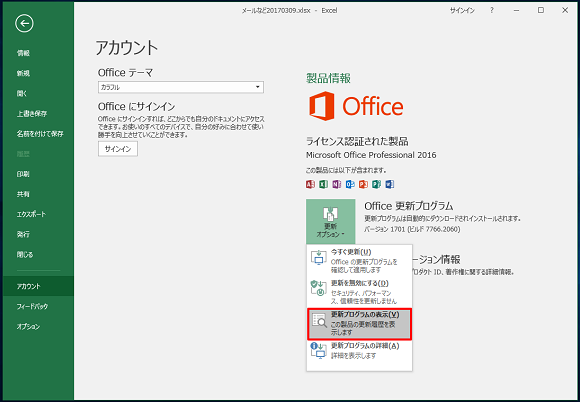Select 新規 in the sidebar
The height and width of the screenshot is (402, 580).
pos(23,74)
